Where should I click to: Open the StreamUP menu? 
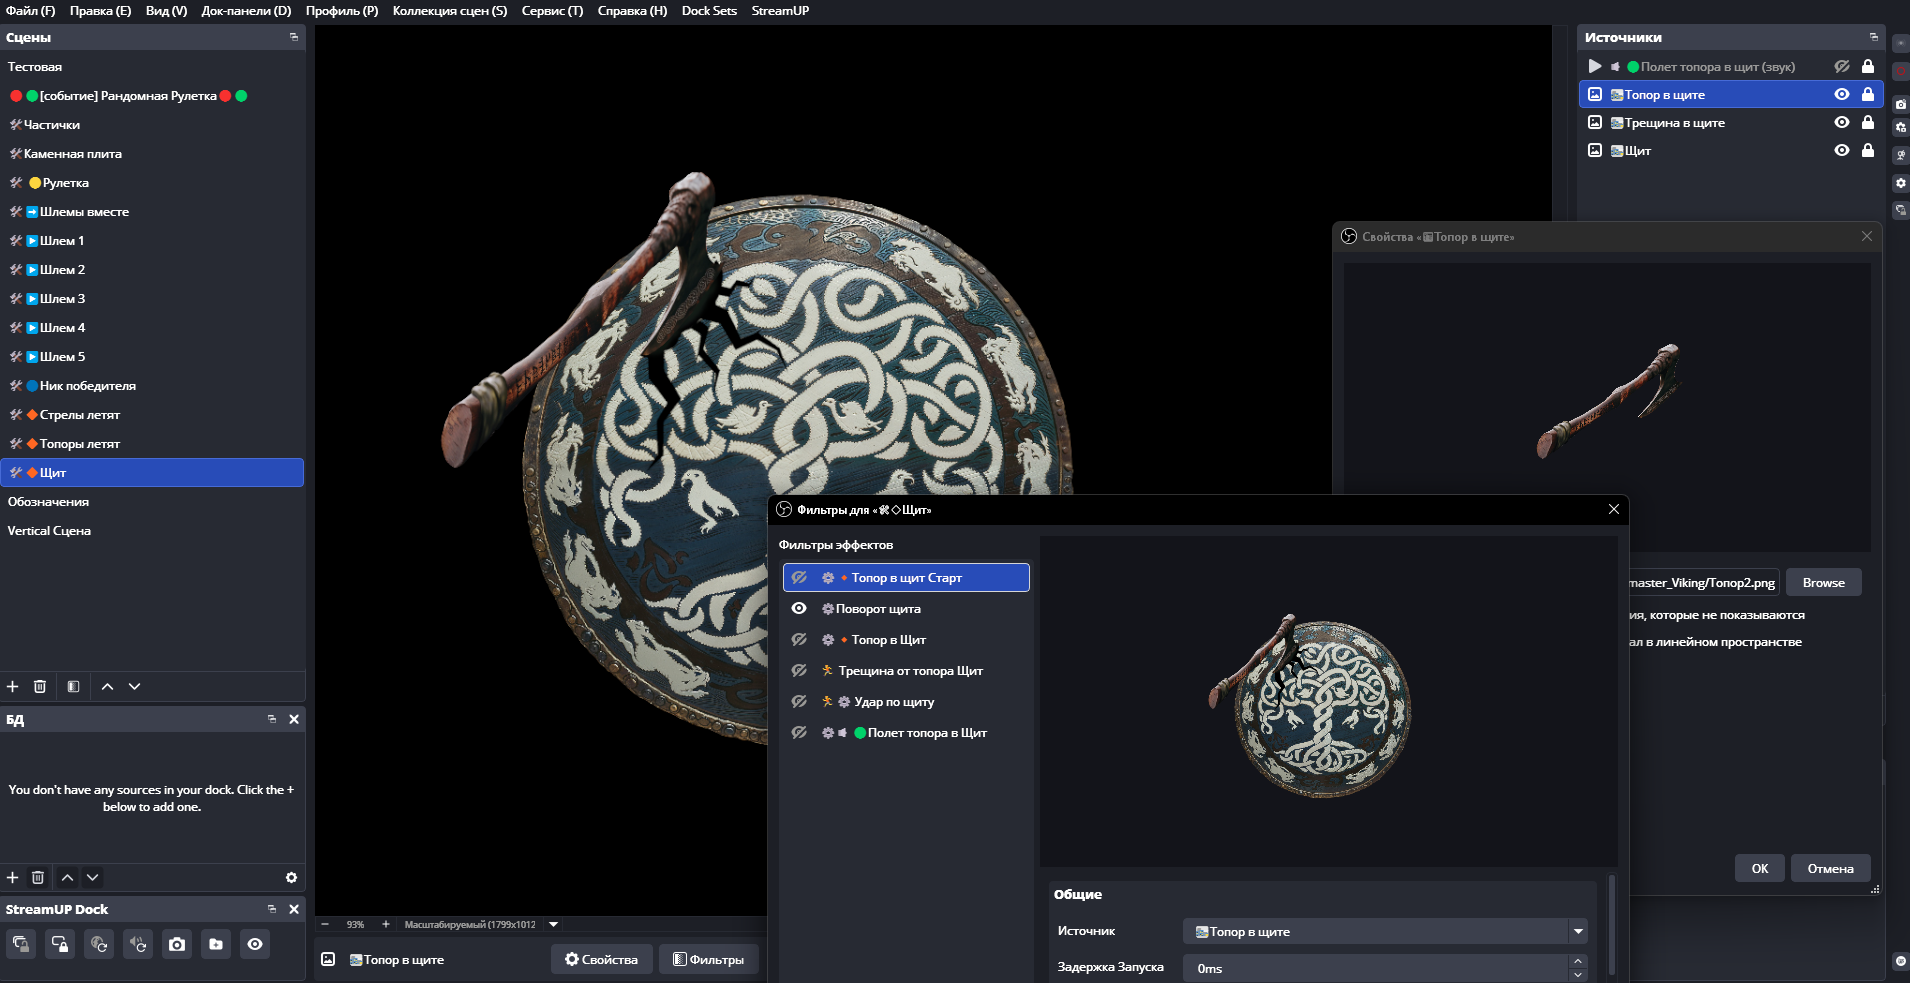pos(780,11)
